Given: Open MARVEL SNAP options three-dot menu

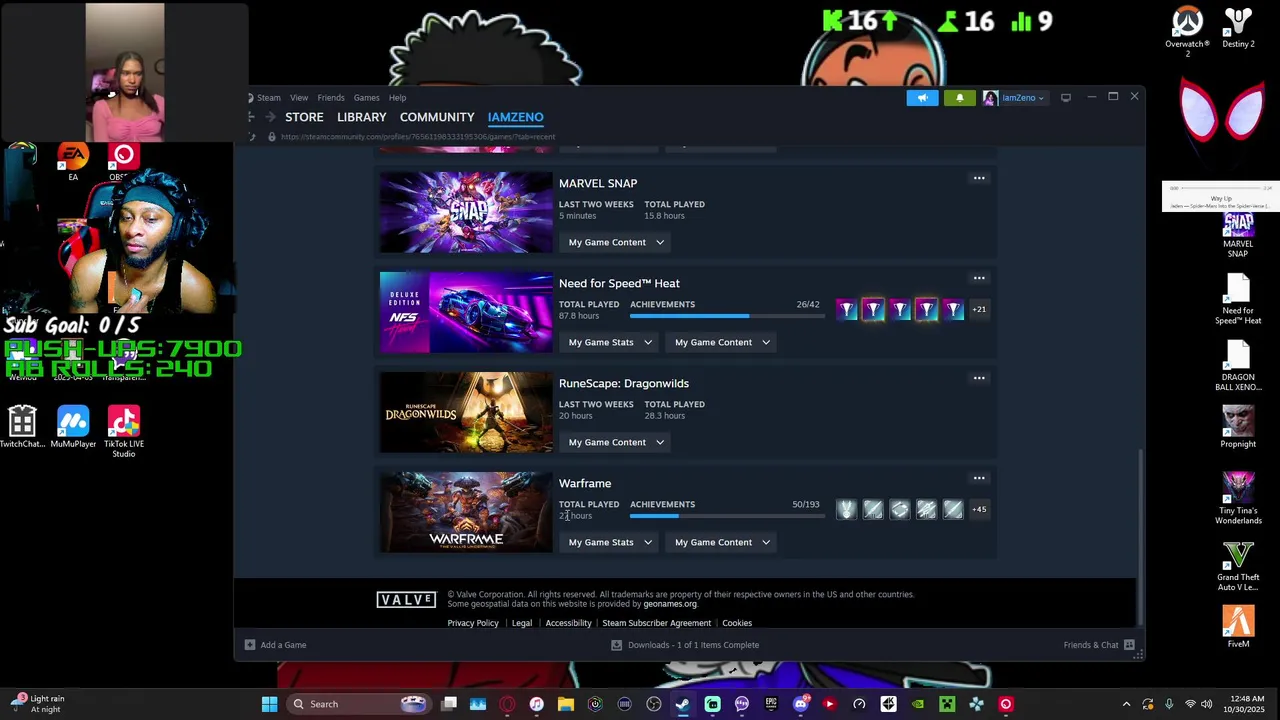Looking at the screenshot, I should tap(979, 178).
